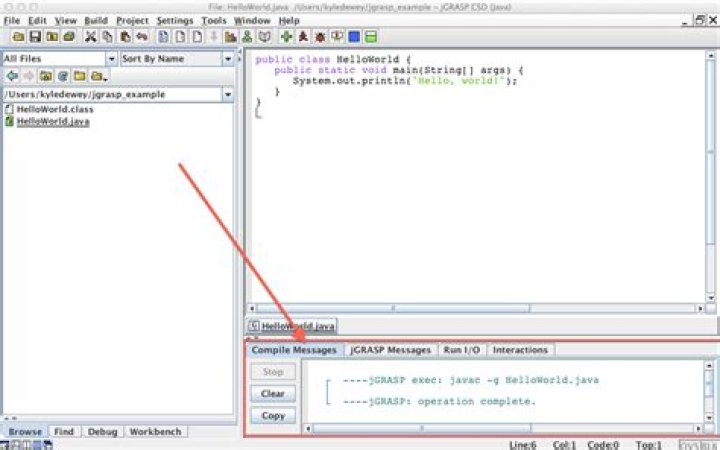Screen dimensions: 720x450
Task: Click the Browse On File folder icon
Action: (x=52, y=36)
